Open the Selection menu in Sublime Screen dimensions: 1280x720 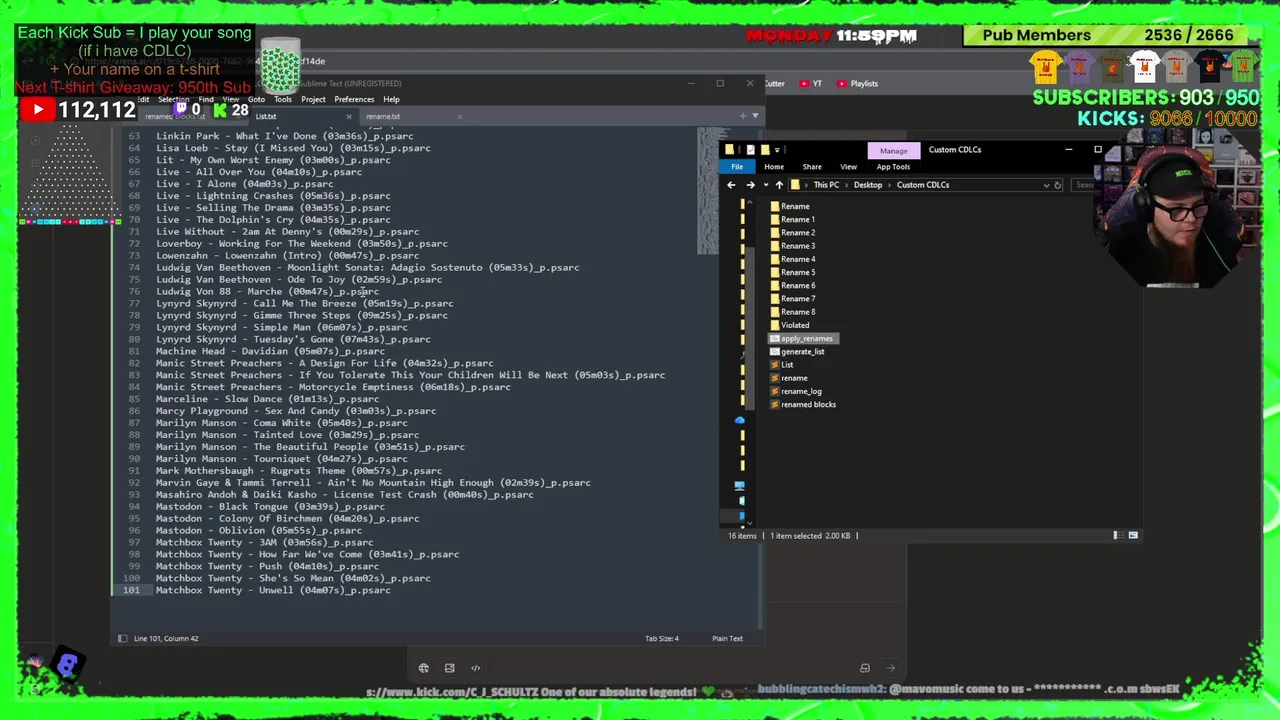[x=173, y=99]
